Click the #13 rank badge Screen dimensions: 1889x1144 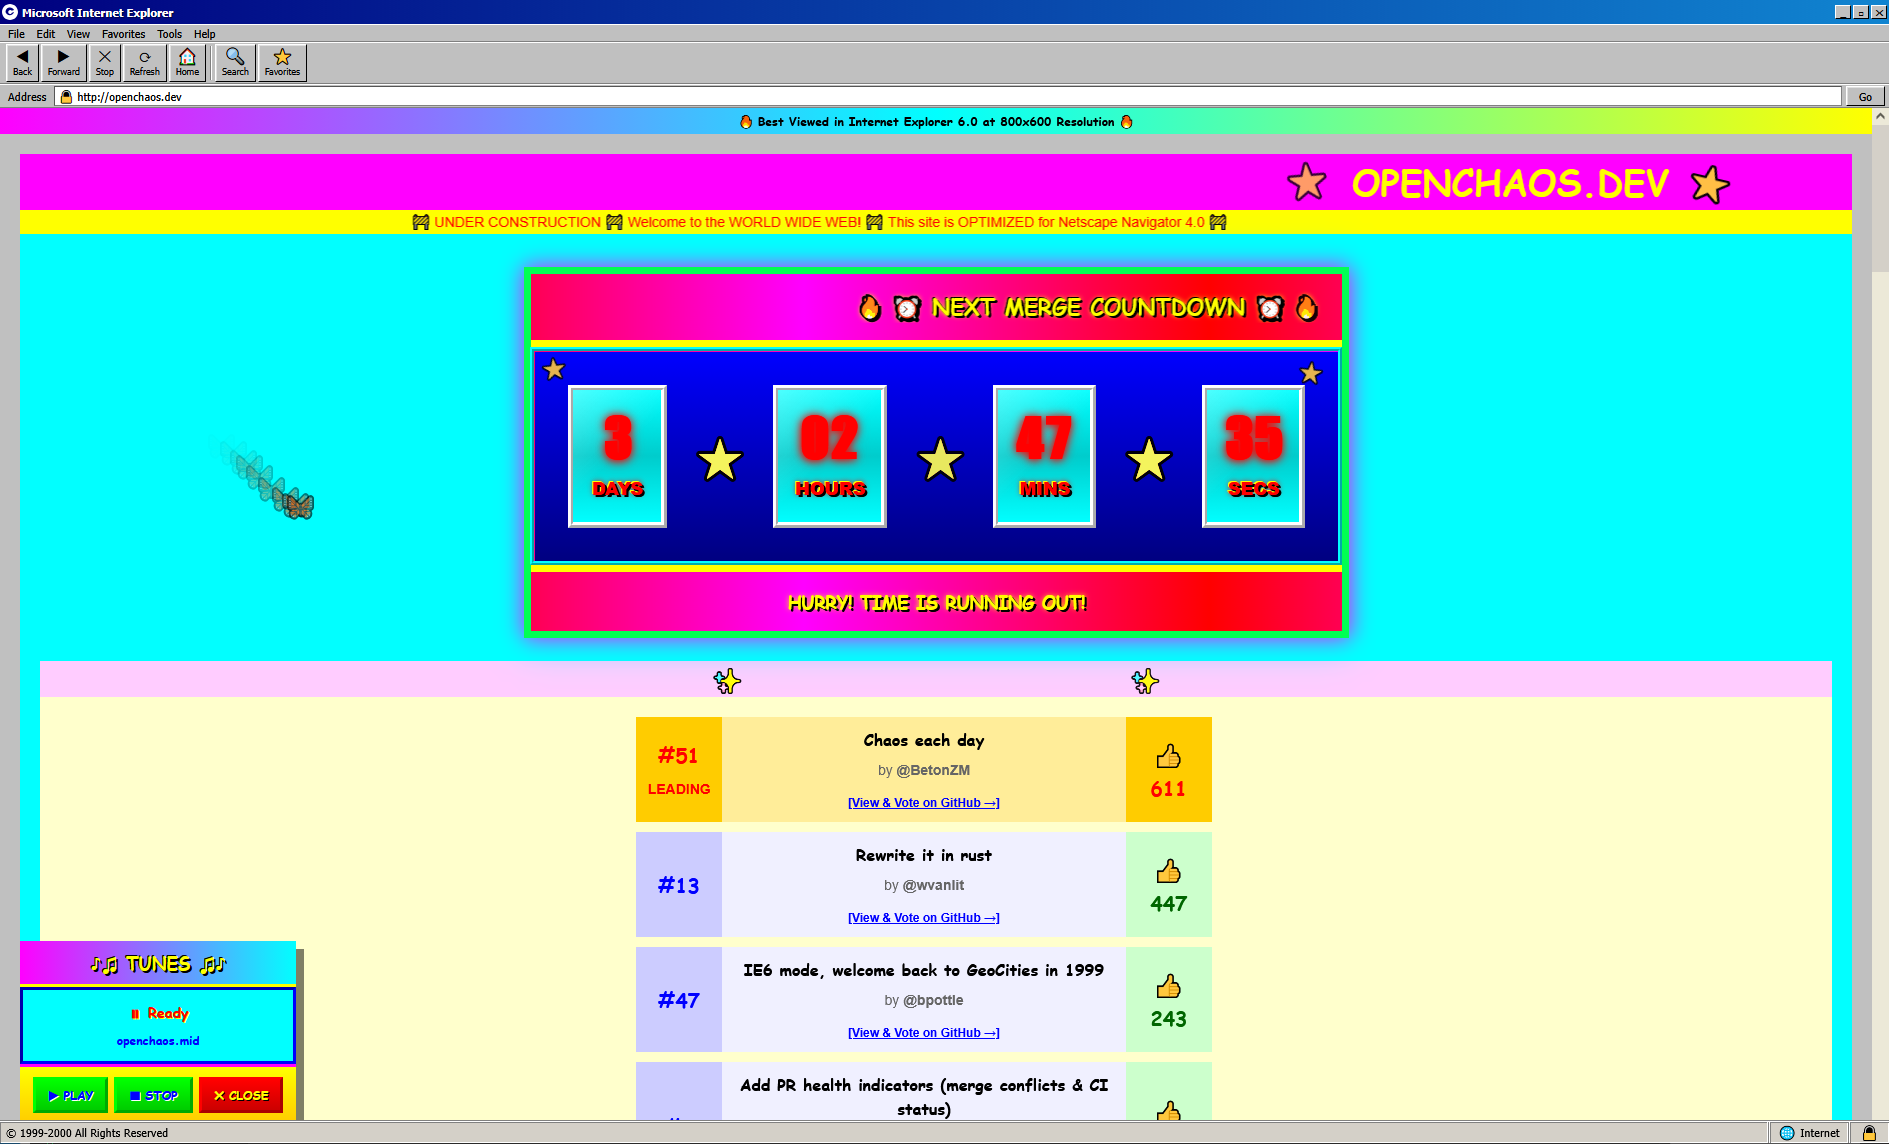click(679, 885)
